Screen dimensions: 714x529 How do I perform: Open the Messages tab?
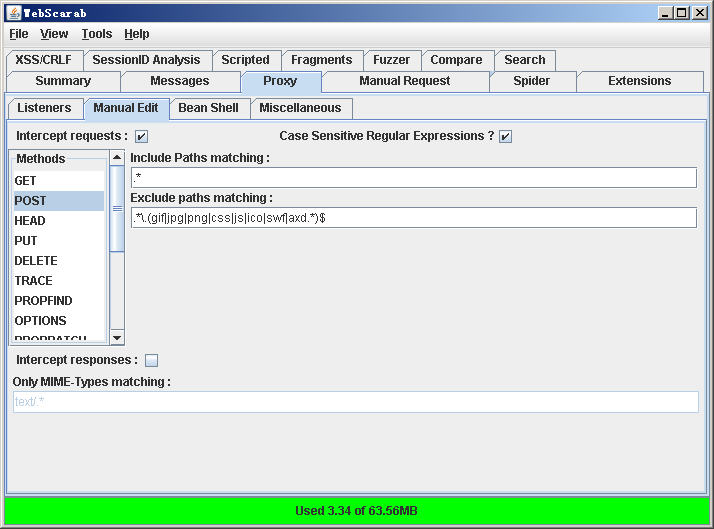tap(180, 81)
